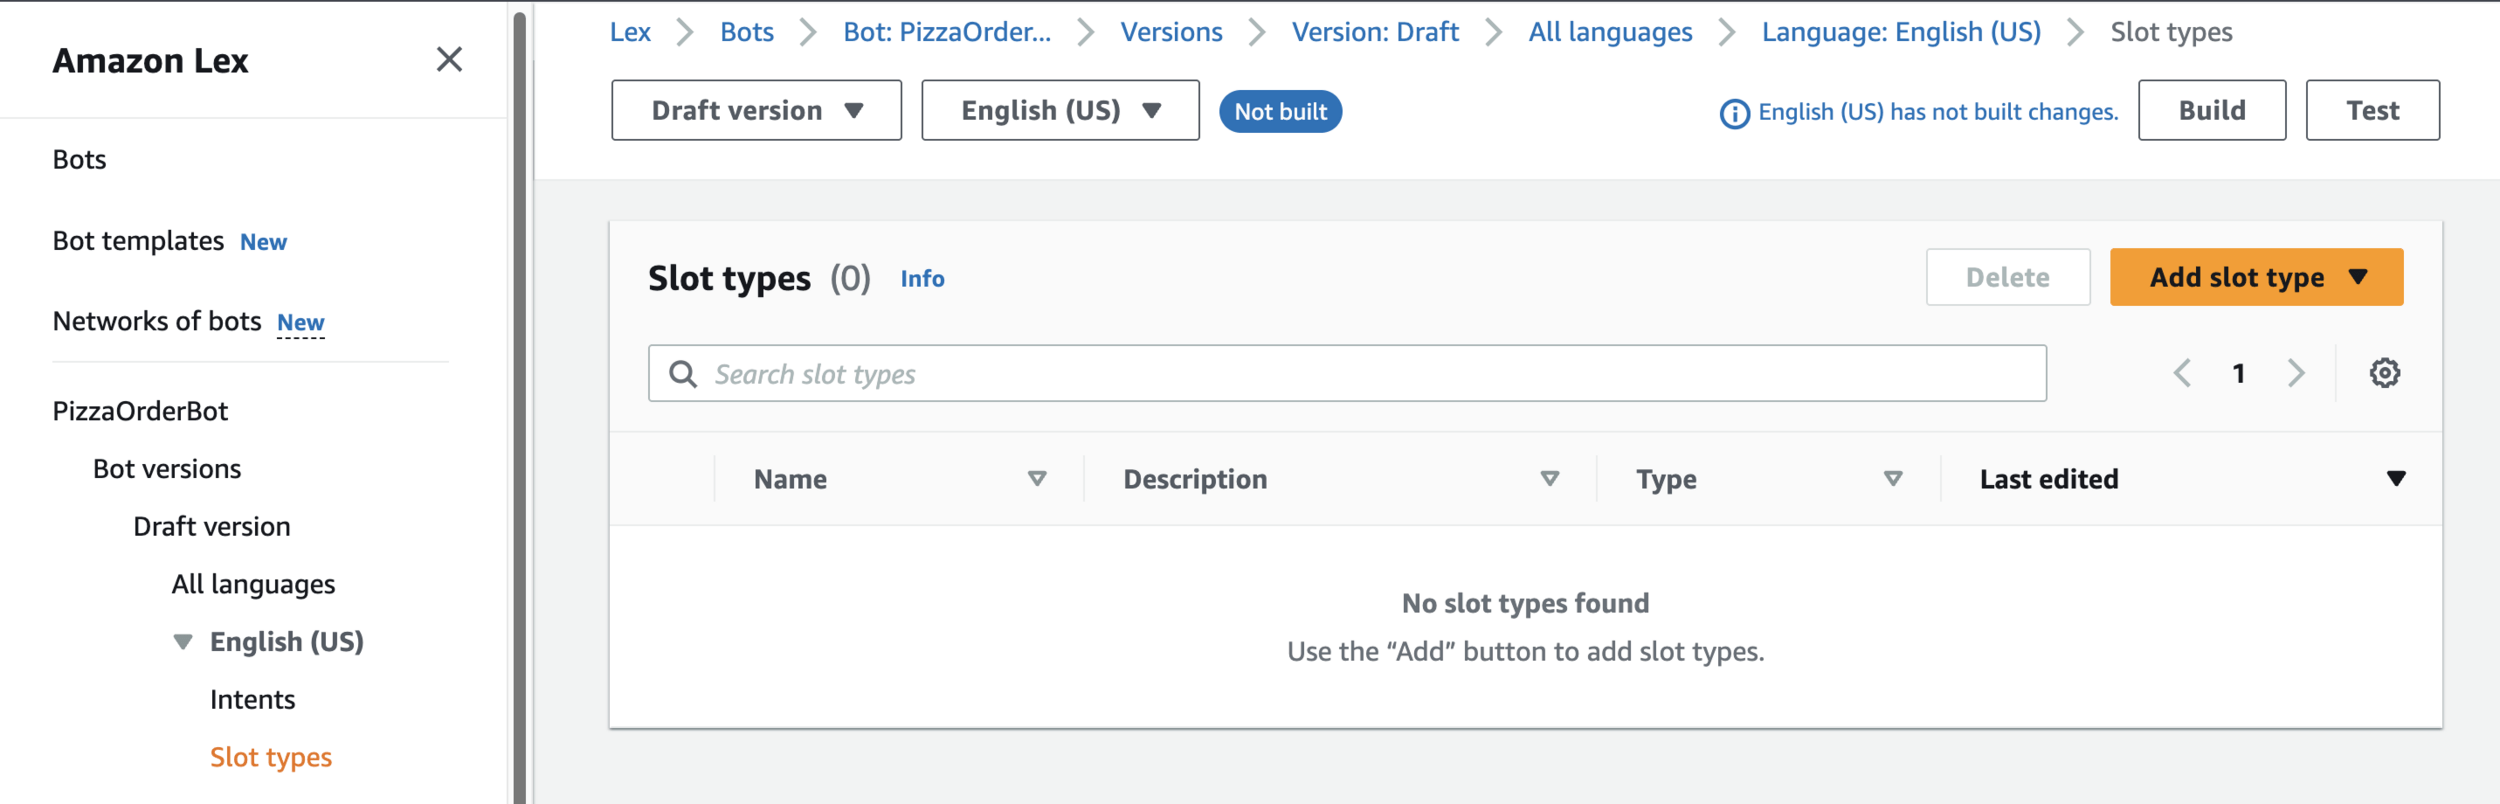Click the Last edited column header
2500x804 pixels.
pyautogui.click(x=2049, y=479)
